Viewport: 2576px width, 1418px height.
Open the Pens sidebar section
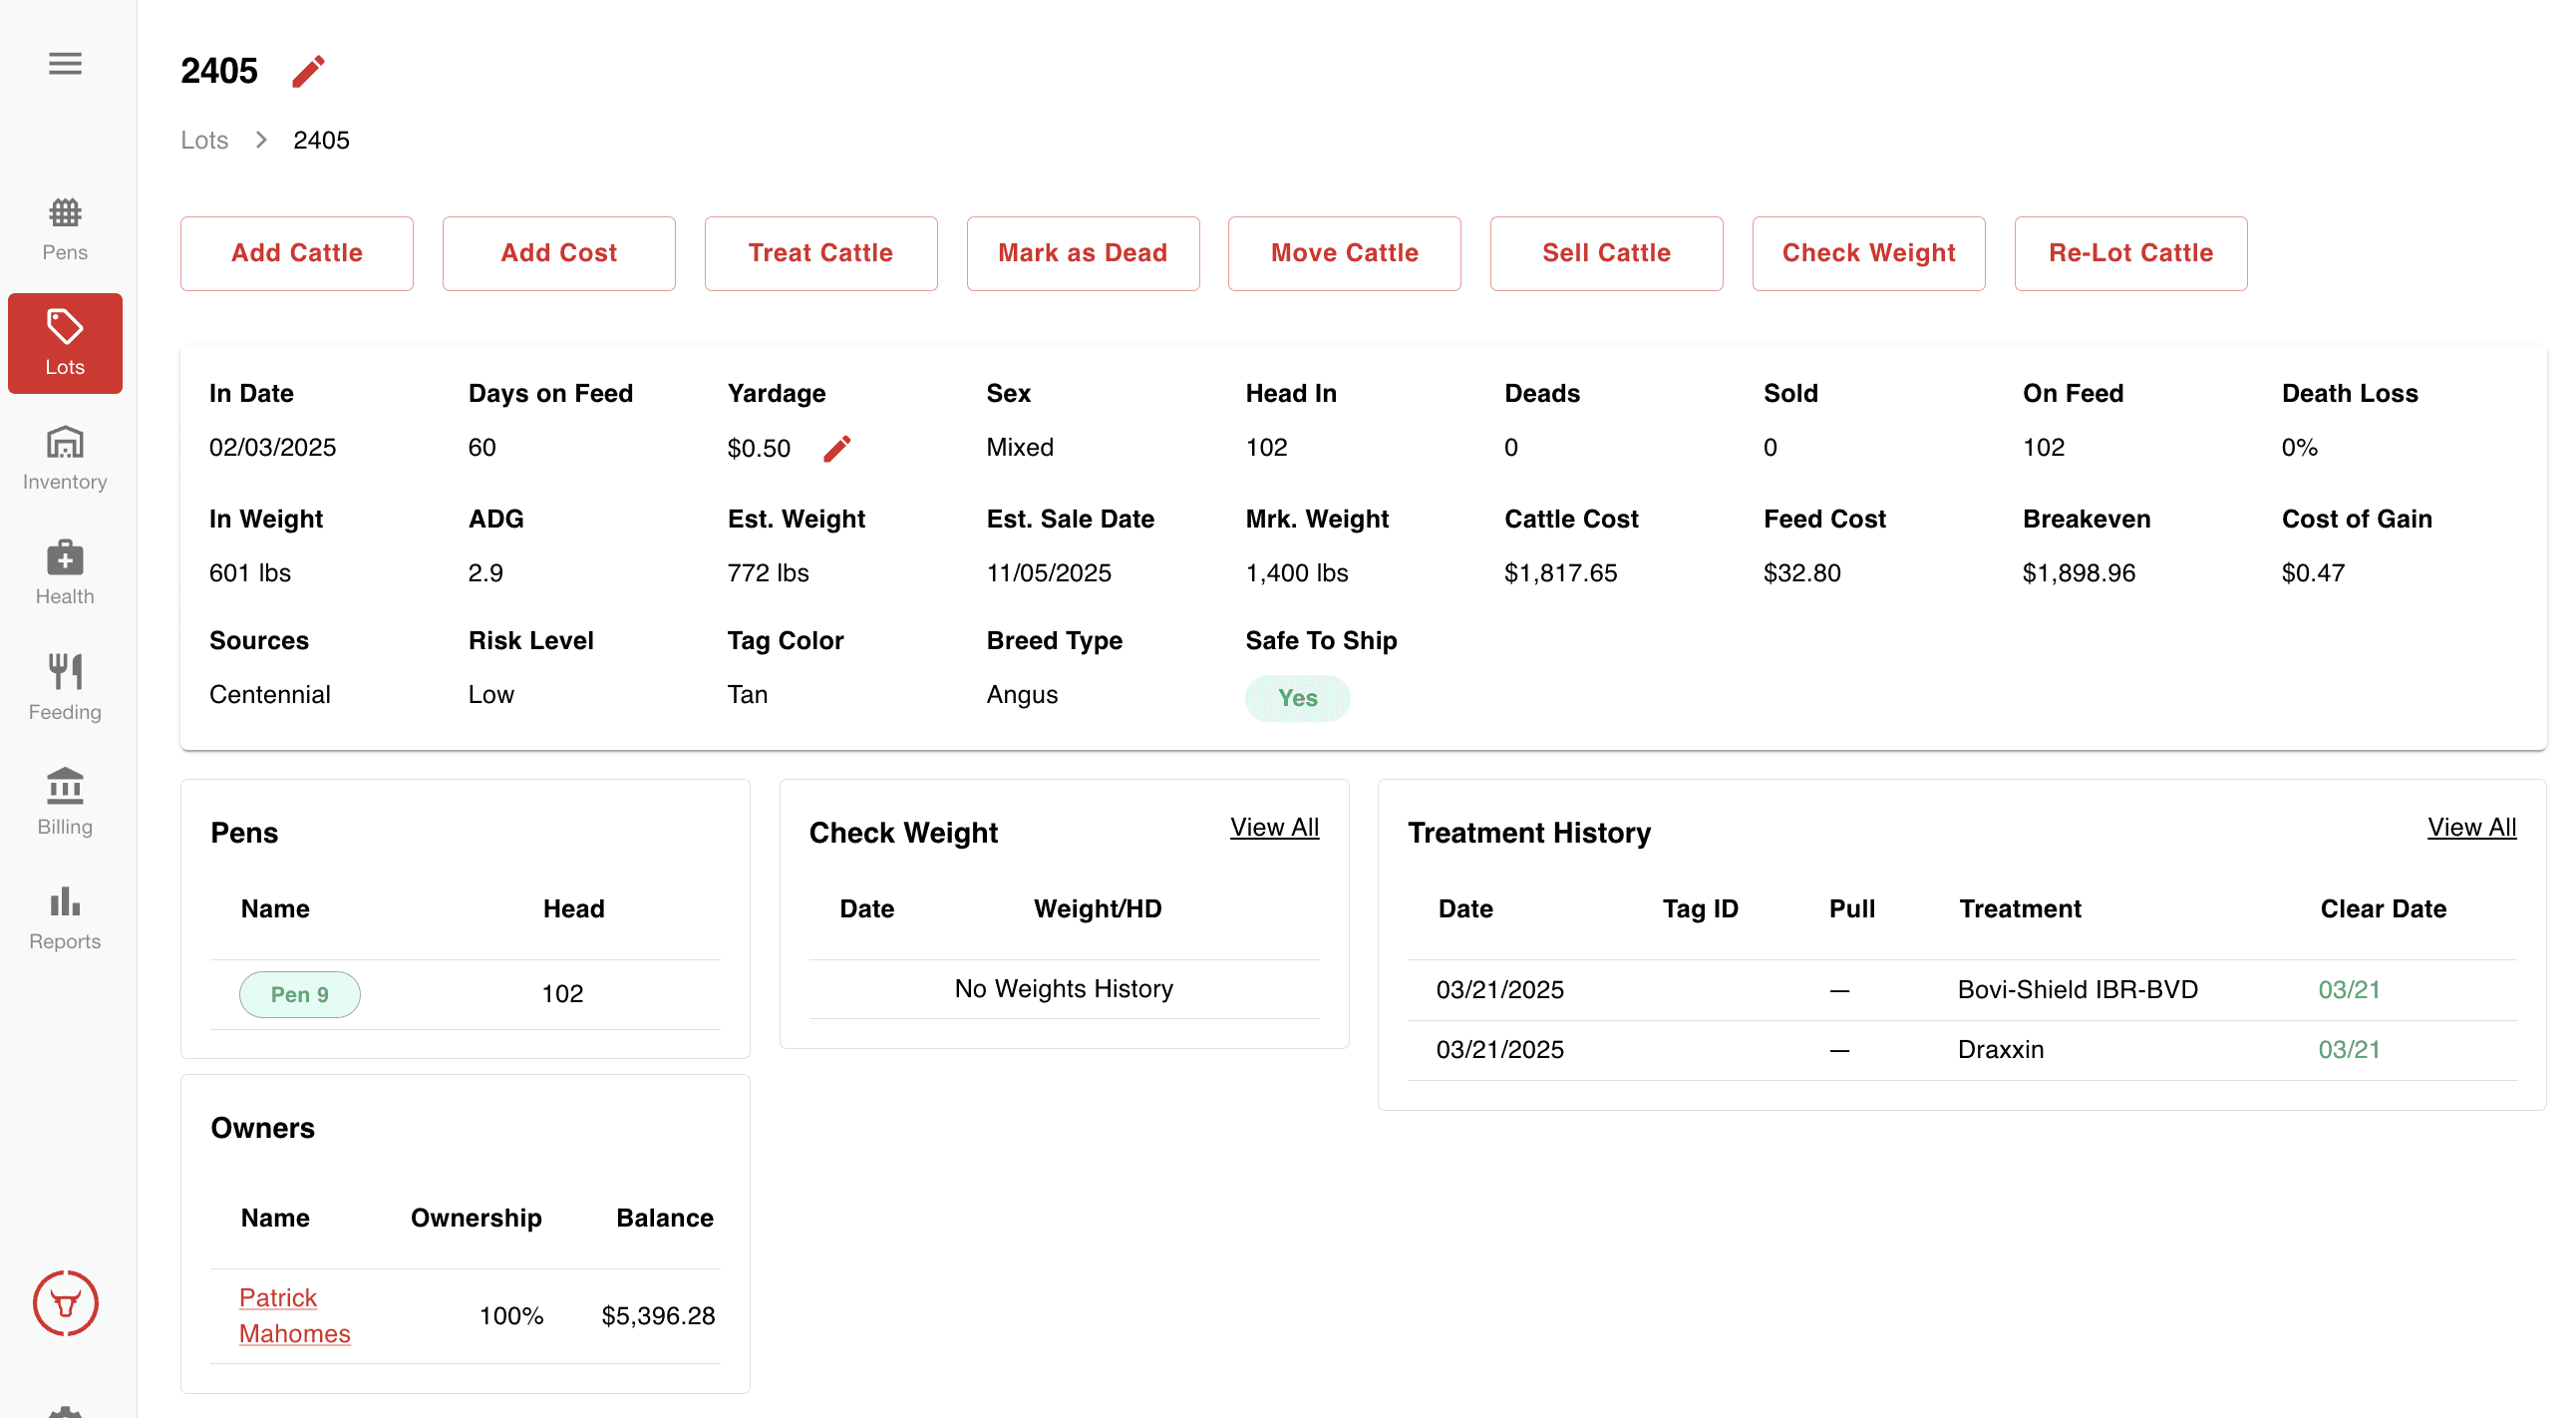(65, 229)
